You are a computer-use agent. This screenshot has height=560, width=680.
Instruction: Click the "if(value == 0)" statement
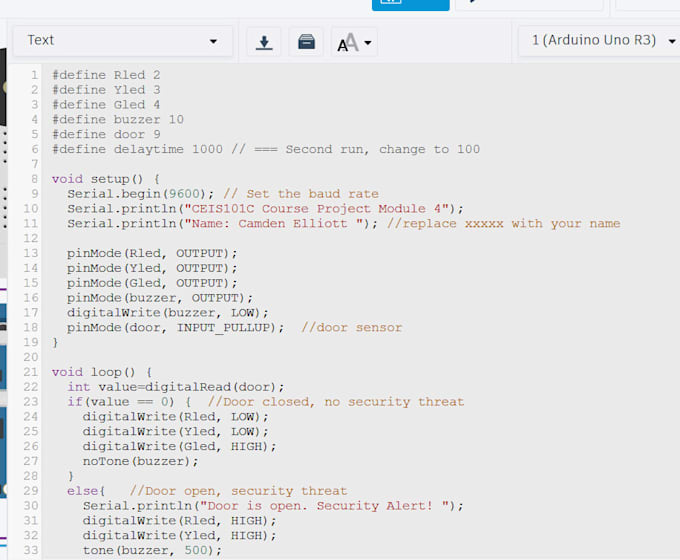(121, 402)
